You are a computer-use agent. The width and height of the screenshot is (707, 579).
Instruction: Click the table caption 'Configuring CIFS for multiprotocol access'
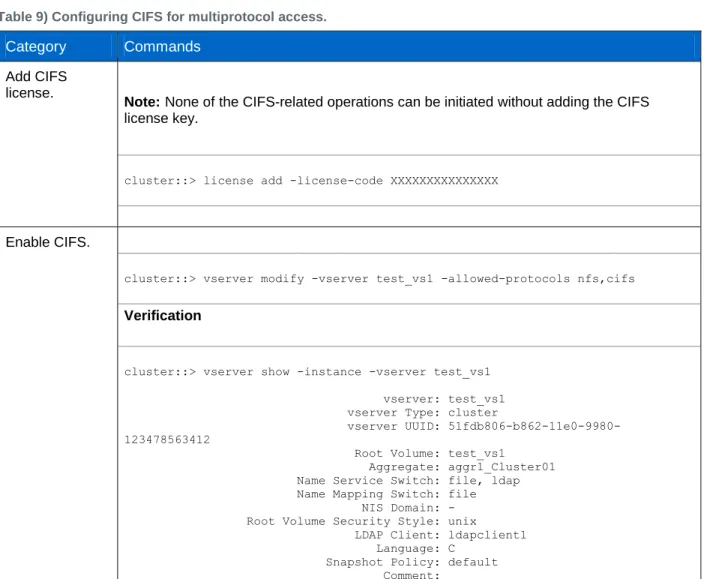189,17
